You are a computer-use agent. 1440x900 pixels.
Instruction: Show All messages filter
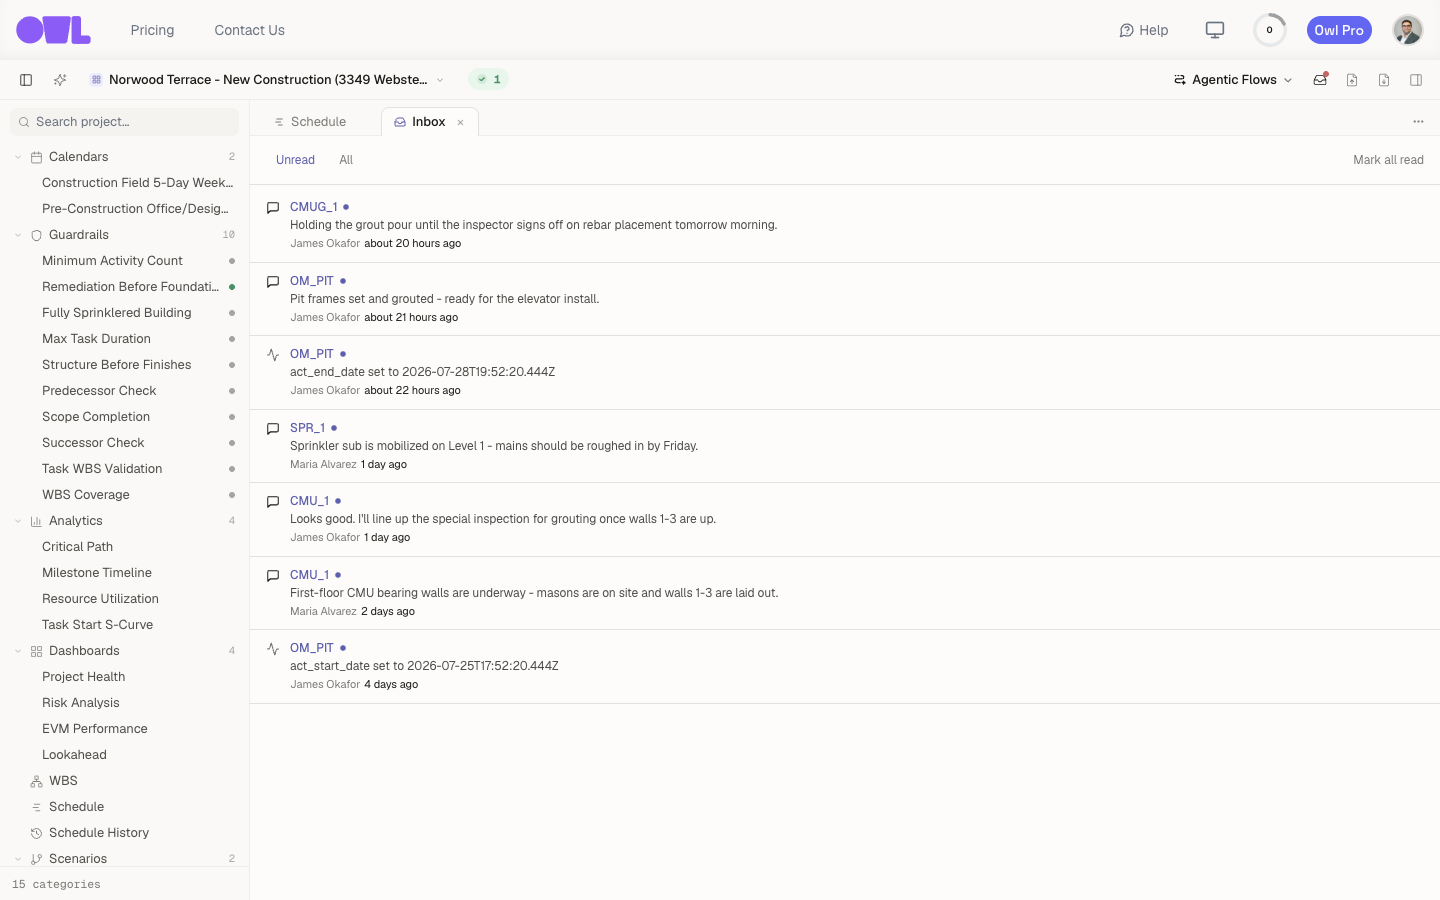(x=346, y=160)
